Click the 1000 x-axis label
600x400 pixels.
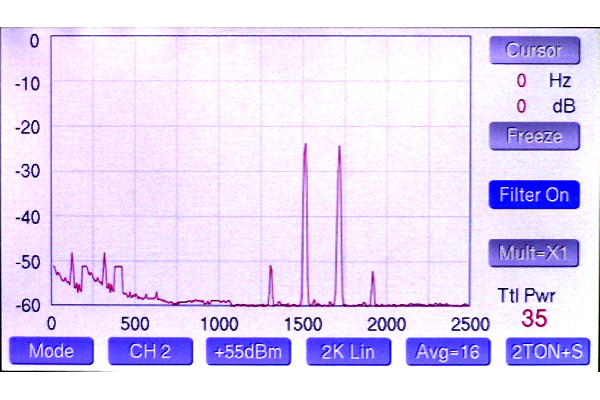pyautogui.click(x=219, y=325)
